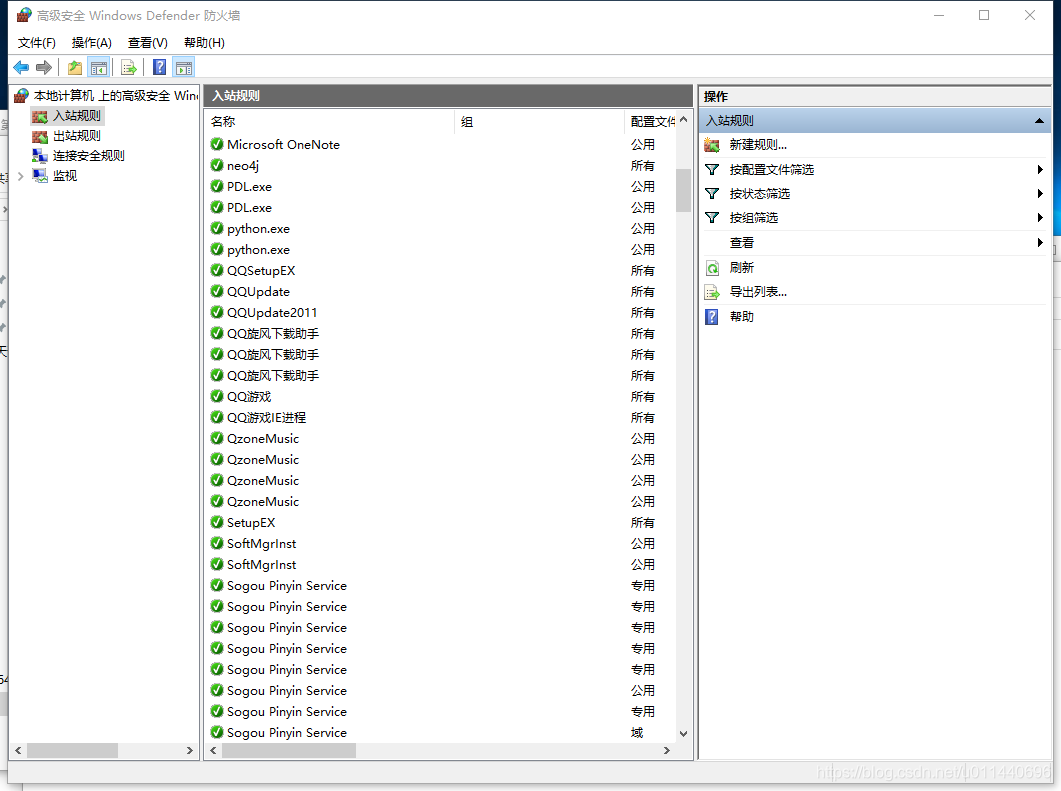Click the root node firewall icon in the tree
Image resolution: width=1061 pixels, height=791 pixels.
[21, 95]
